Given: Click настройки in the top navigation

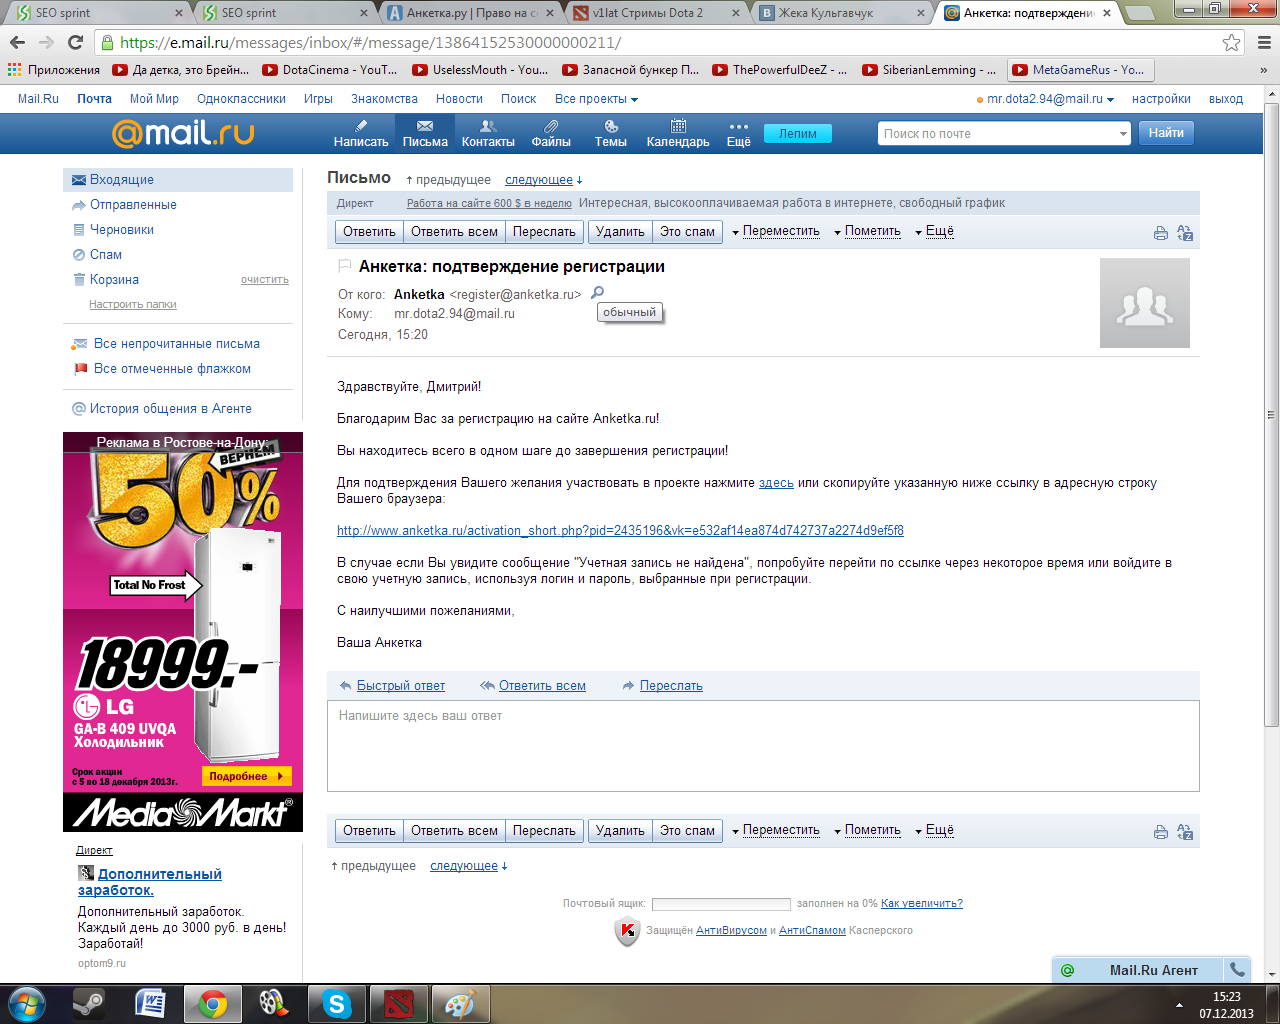Looking at the screenshot, I should 1161,99.
